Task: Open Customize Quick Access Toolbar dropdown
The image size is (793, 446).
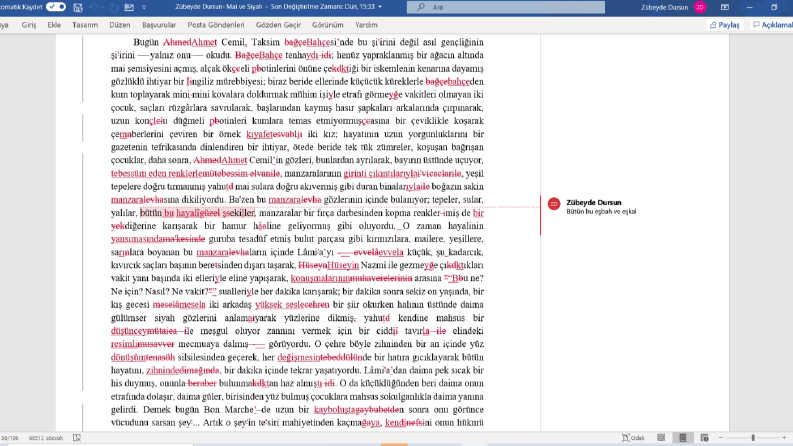Action: [x=144, y=8]
